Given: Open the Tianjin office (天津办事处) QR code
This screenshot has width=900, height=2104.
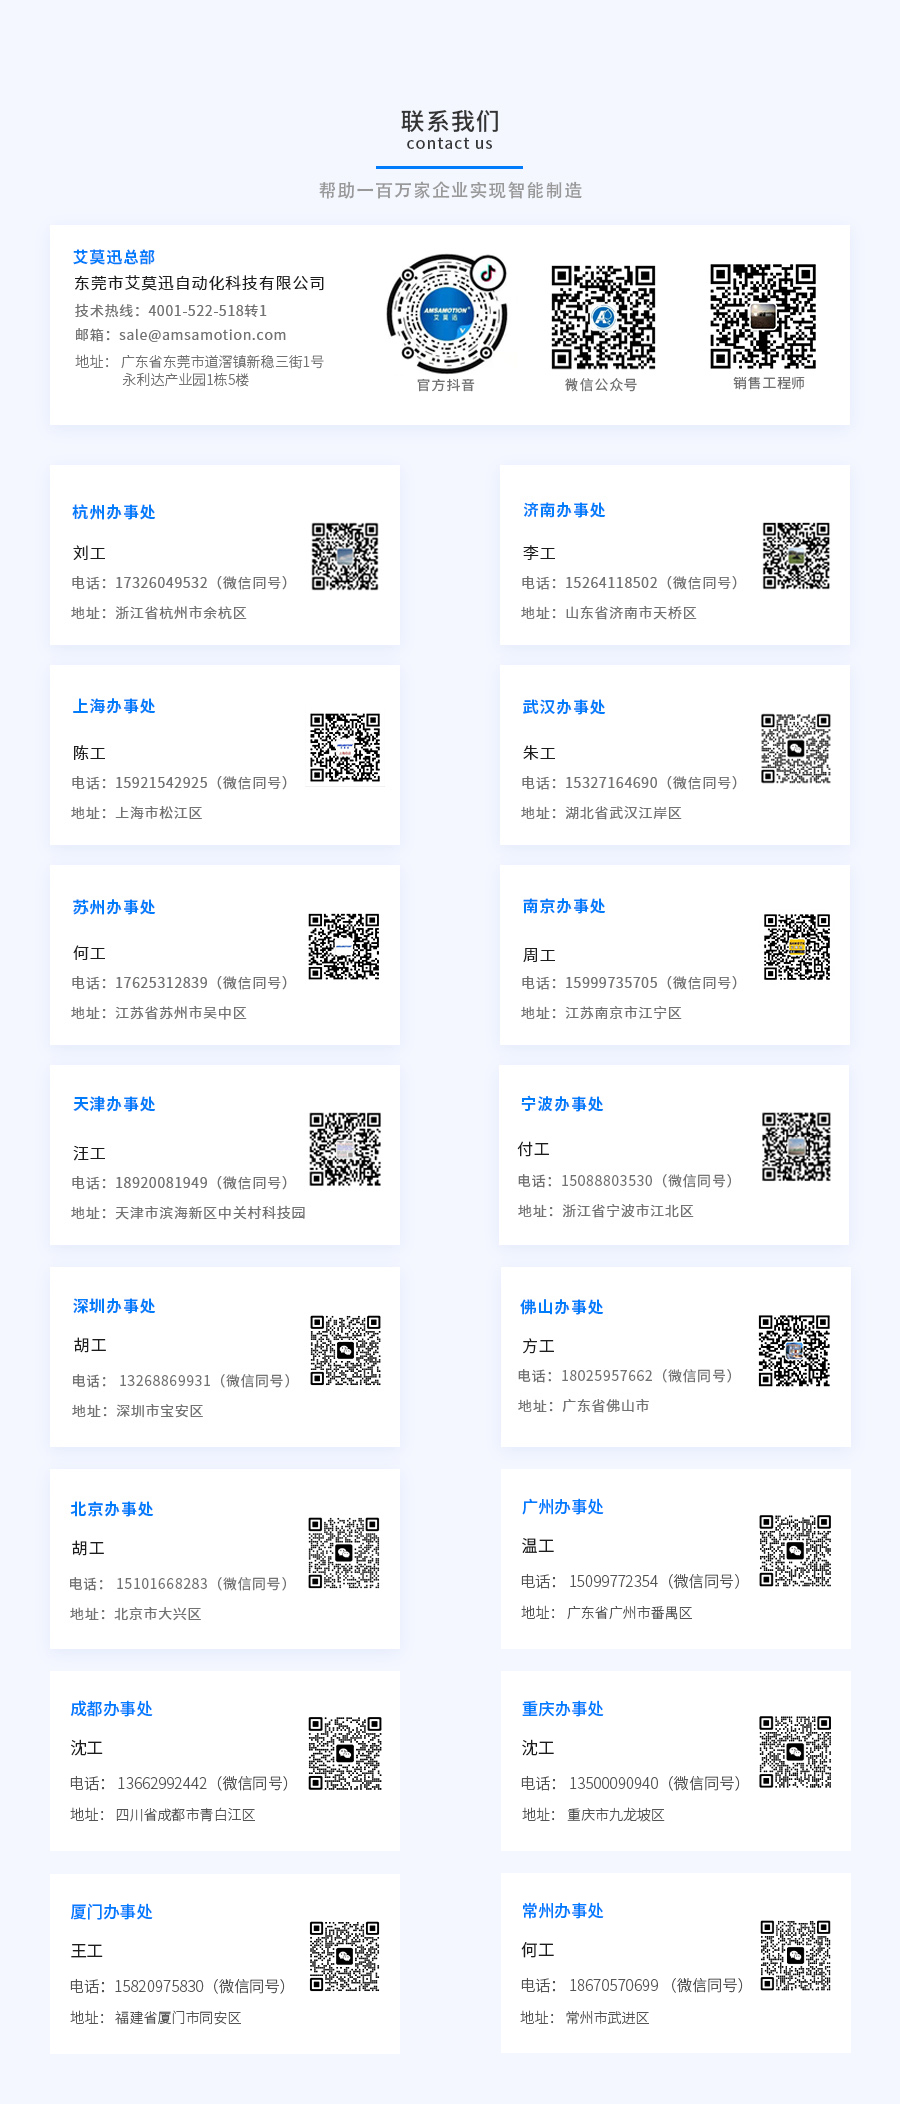Looking at the screenshot, I should (345, 1149).
